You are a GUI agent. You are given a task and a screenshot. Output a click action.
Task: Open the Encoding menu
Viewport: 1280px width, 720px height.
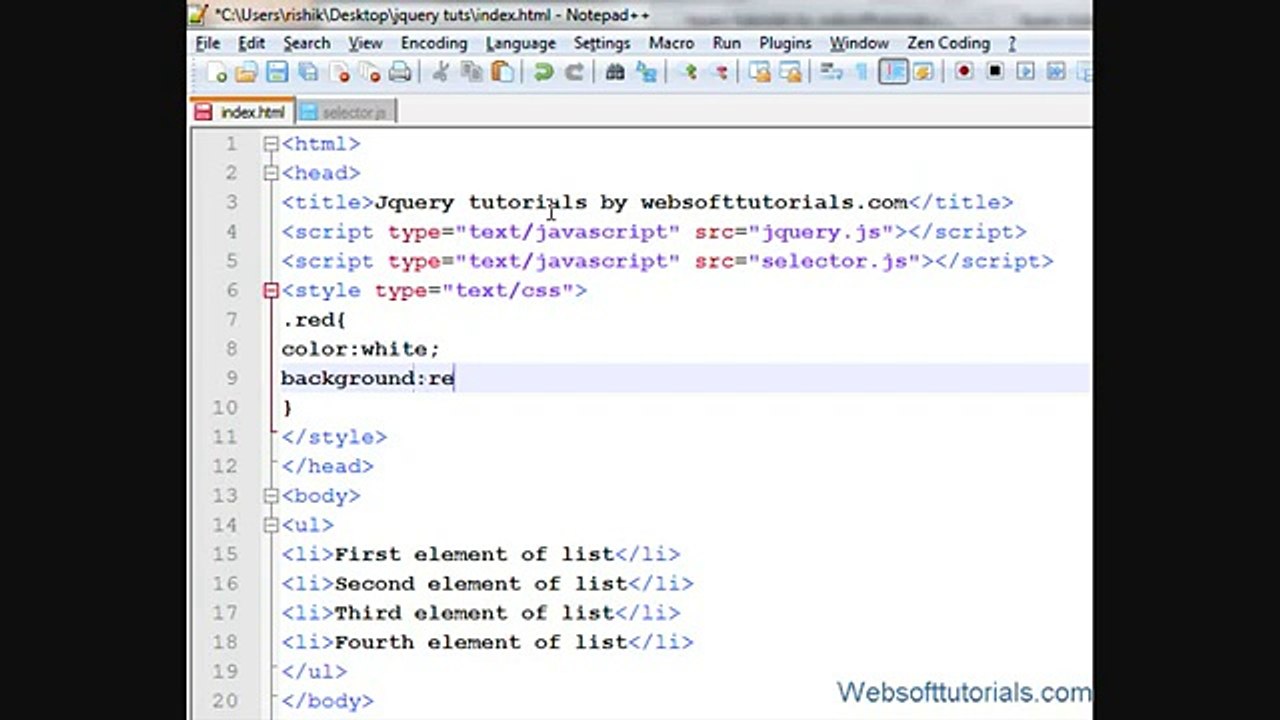click(x=434, y=43)
